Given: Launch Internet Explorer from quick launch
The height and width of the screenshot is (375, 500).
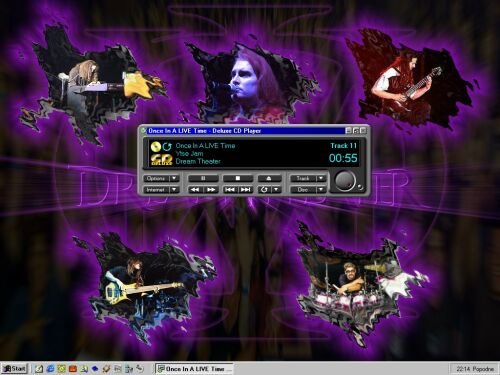Looking at the screenshot, I should click(x=50, y=369).
